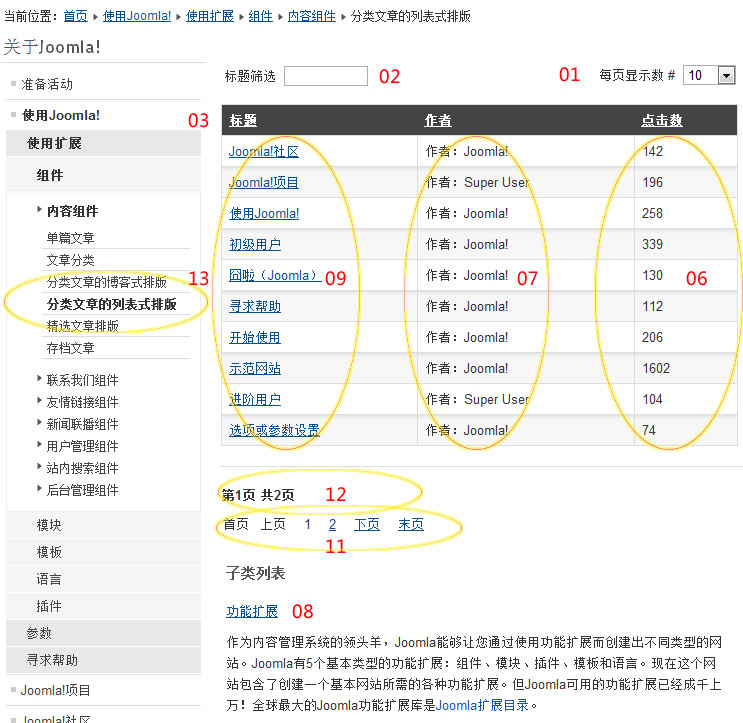This screenshot has height=723, width=743.
Task: Open the article Joomla!社区
Action: click(x=263, y=152)
